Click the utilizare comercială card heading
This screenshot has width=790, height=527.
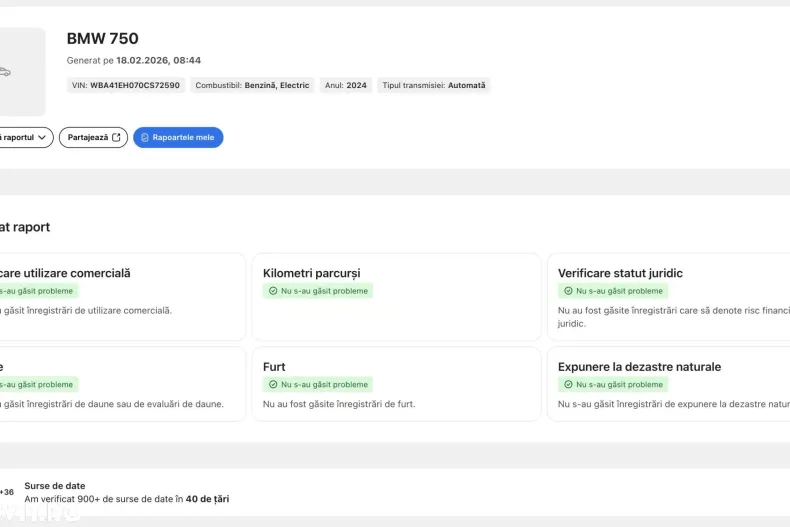(65, 273)
